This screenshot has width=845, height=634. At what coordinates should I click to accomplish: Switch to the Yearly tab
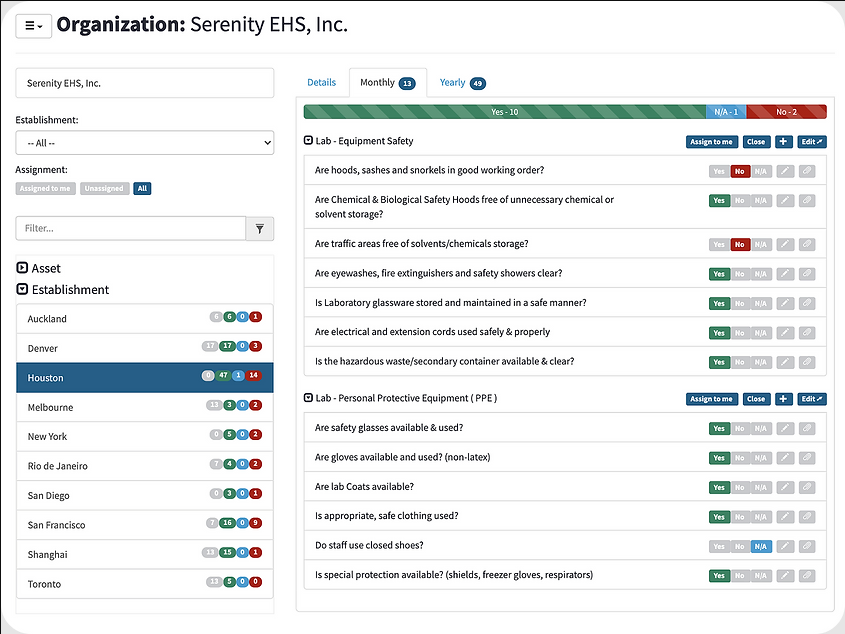tap(462, 82)
